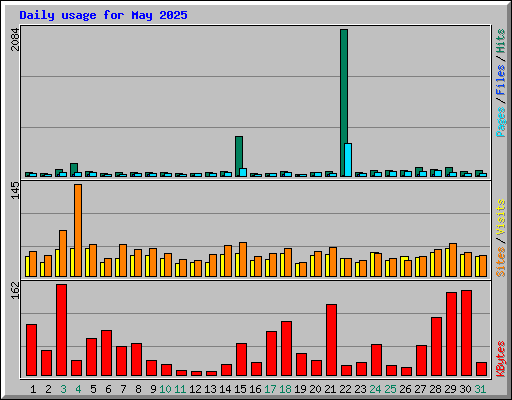
Task: Click green day label 10 on the x-axis
Action: (x=165, y=389)
